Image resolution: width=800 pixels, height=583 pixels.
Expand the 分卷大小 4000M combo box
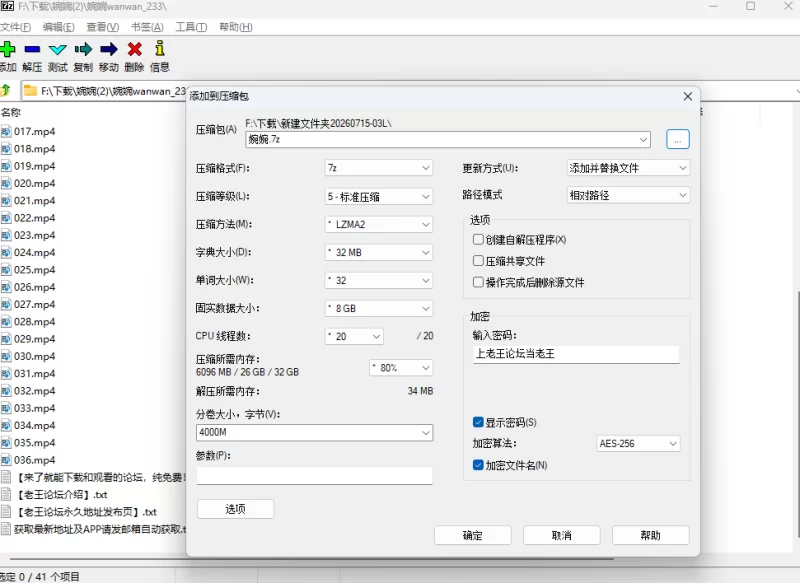pyautogui.click(x=426, y=433)
